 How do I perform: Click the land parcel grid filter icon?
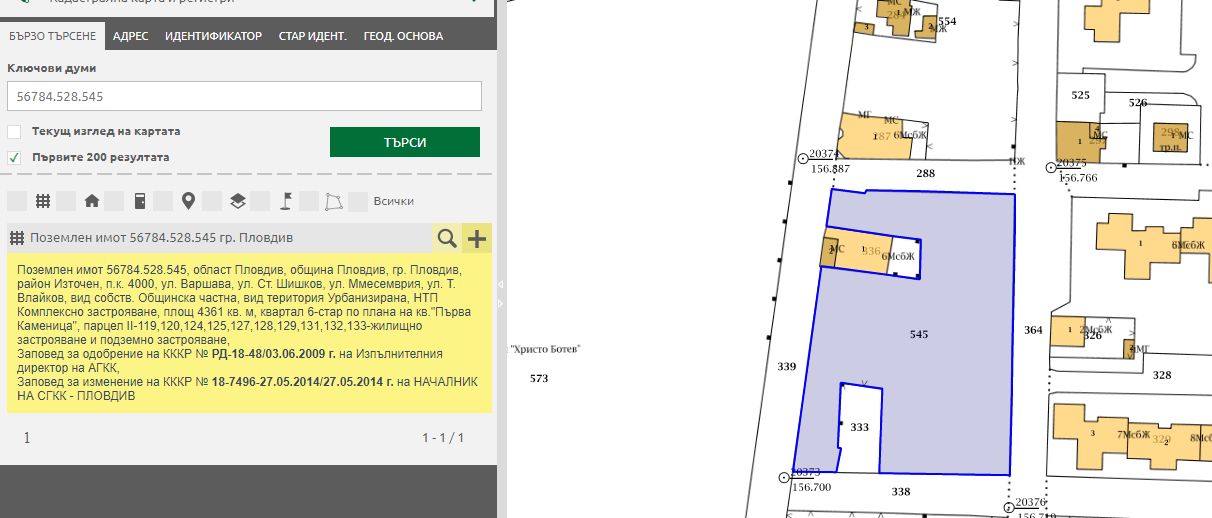click(43, 201)
